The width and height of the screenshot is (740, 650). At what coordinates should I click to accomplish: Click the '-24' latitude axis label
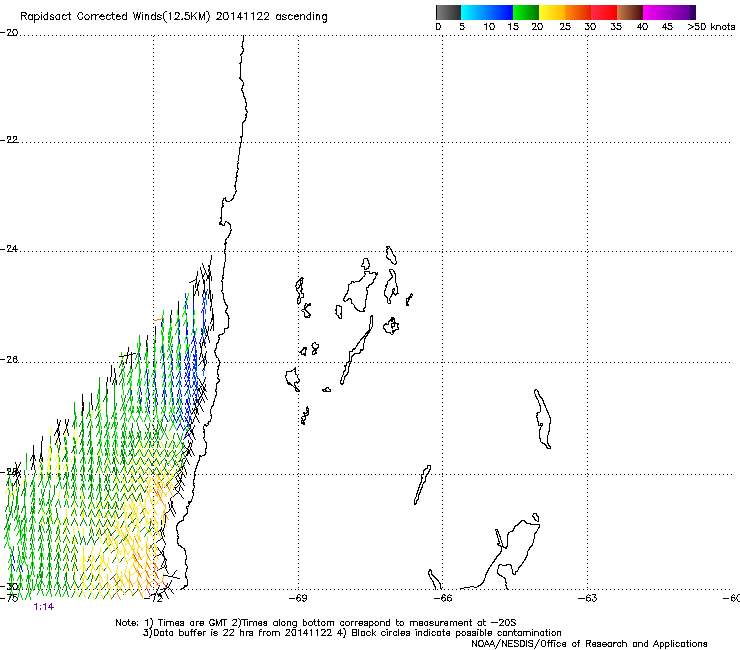click(9, 249)
